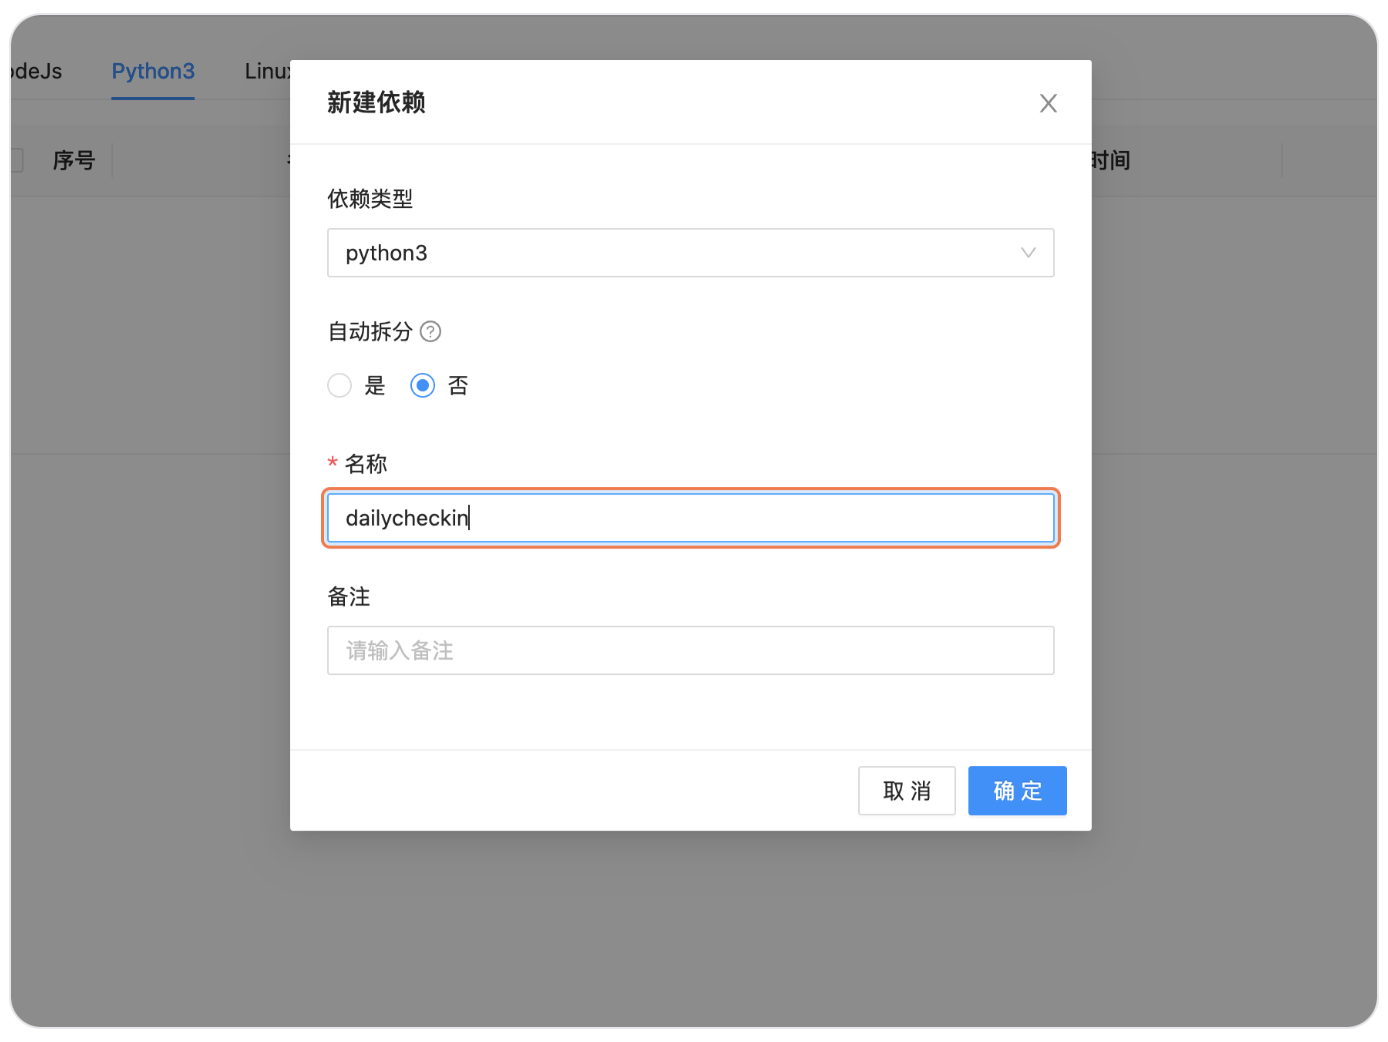Click the 备注 field label

click(349, 597)
